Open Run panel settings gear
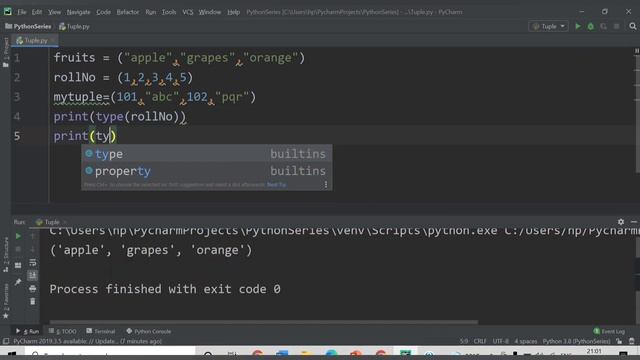Screen dimensions: 640x360 621,222
